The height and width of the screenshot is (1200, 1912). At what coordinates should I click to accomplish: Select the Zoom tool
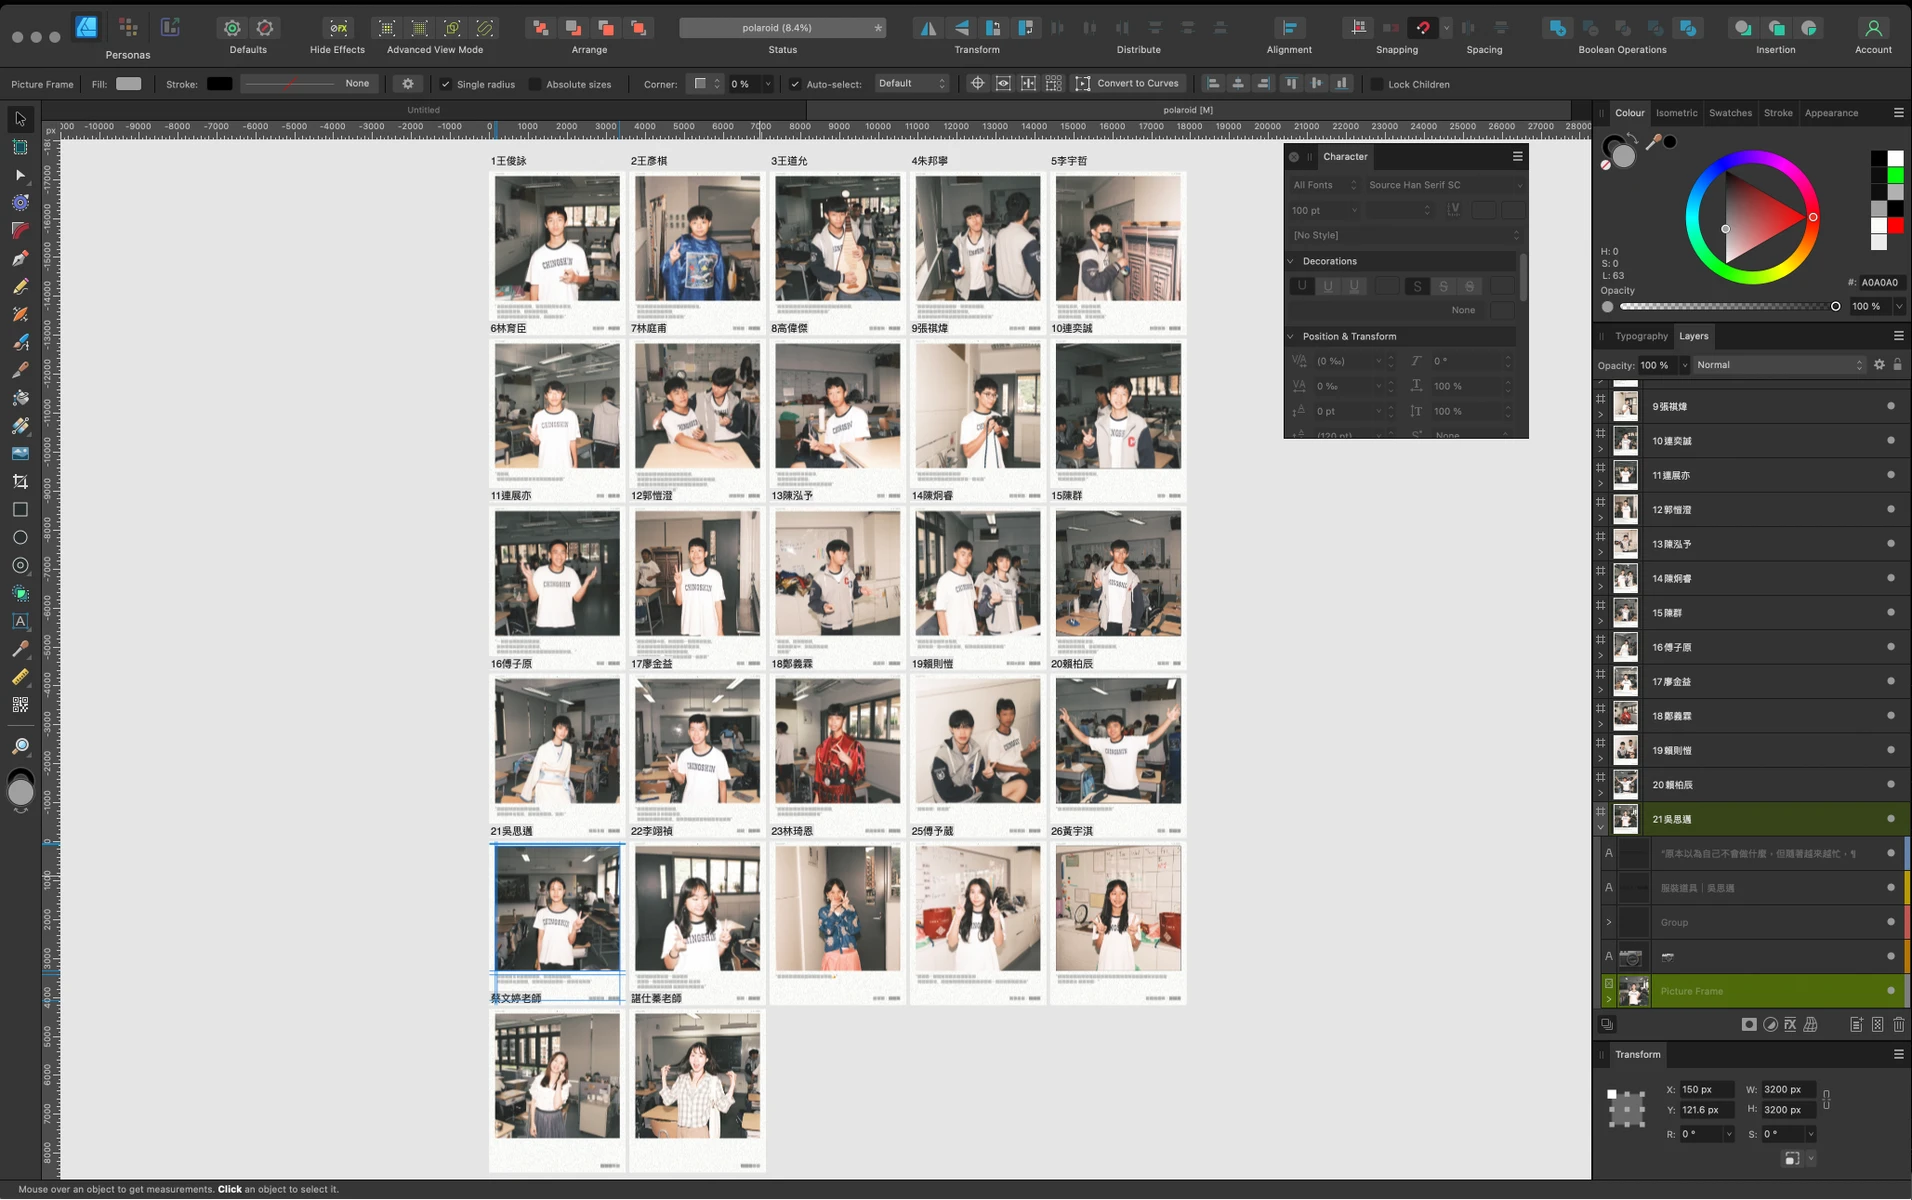coord(19,745)
